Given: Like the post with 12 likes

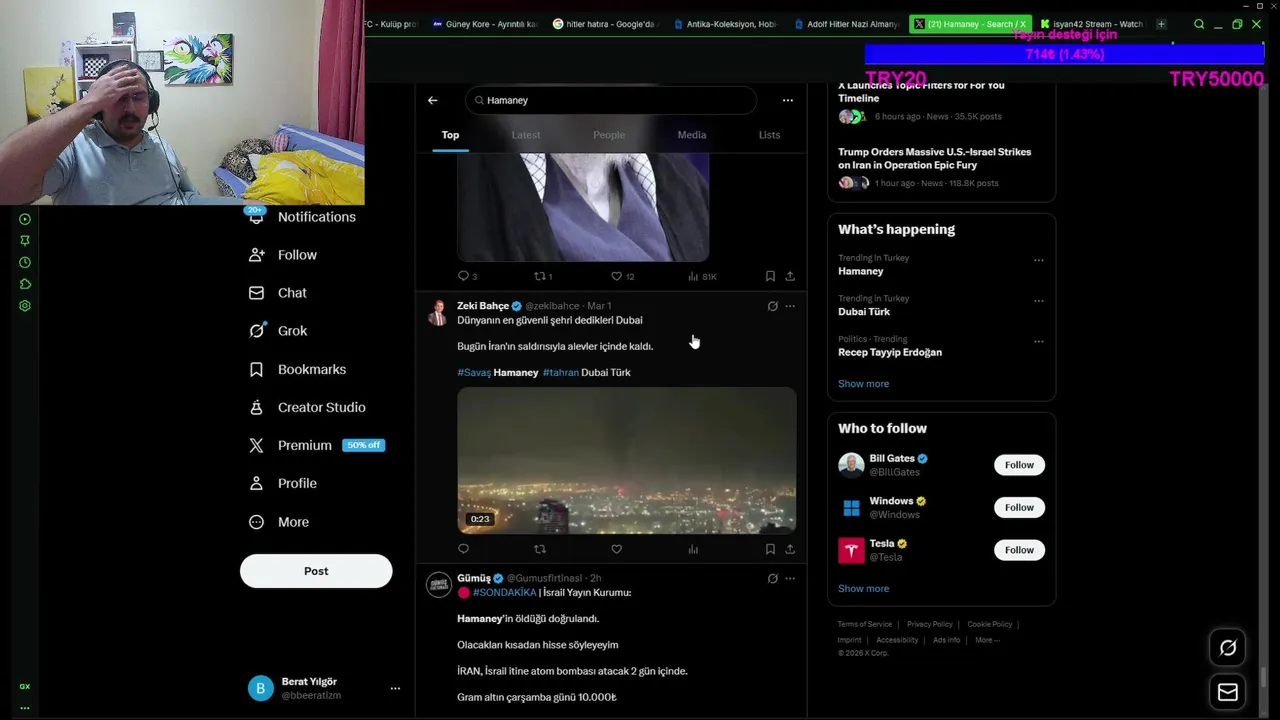Looking at the screenshot, I should point(622,276).
